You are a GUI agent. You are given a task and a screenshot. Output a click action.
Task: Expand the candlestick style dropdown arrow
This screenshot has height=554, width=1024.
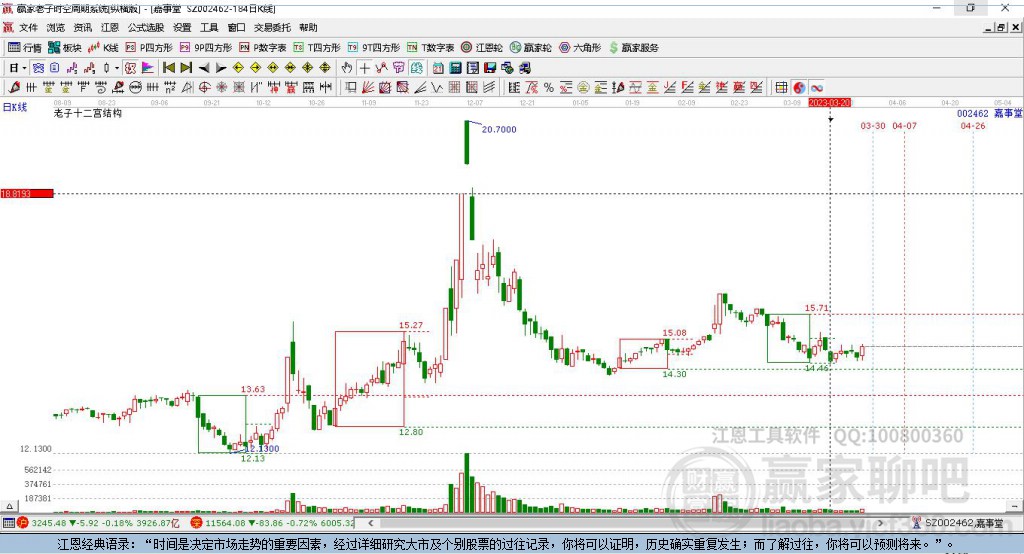(x=117, y=68)
